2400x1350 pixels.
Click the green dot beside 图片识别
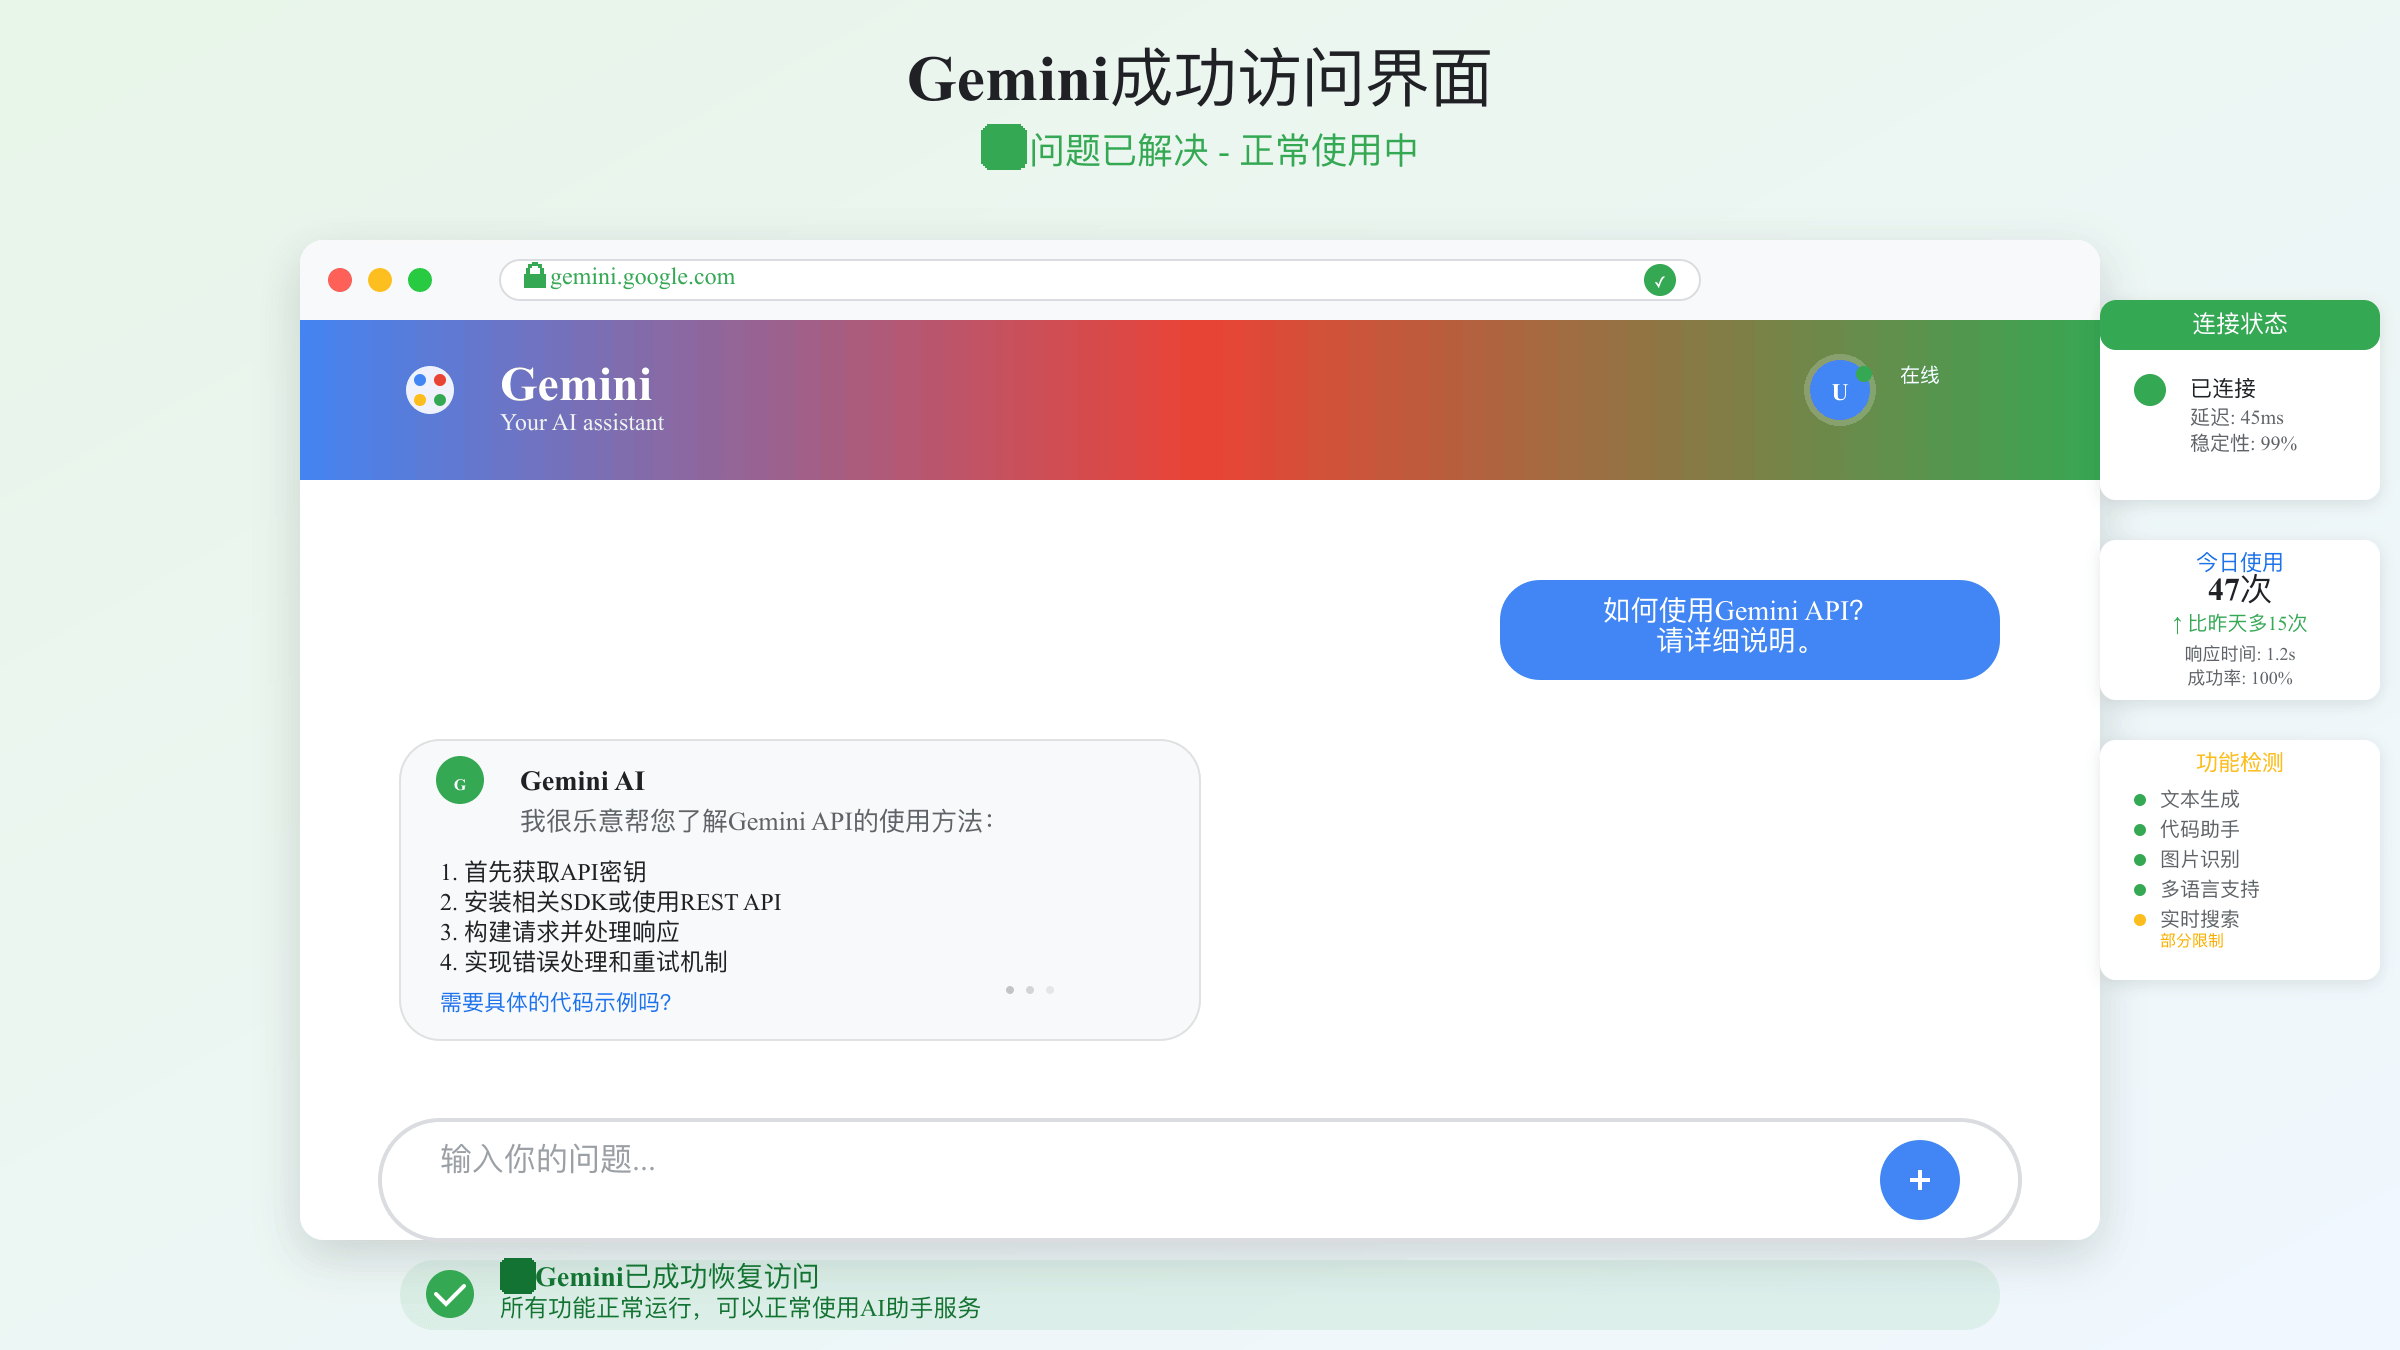coord(2140,860)
